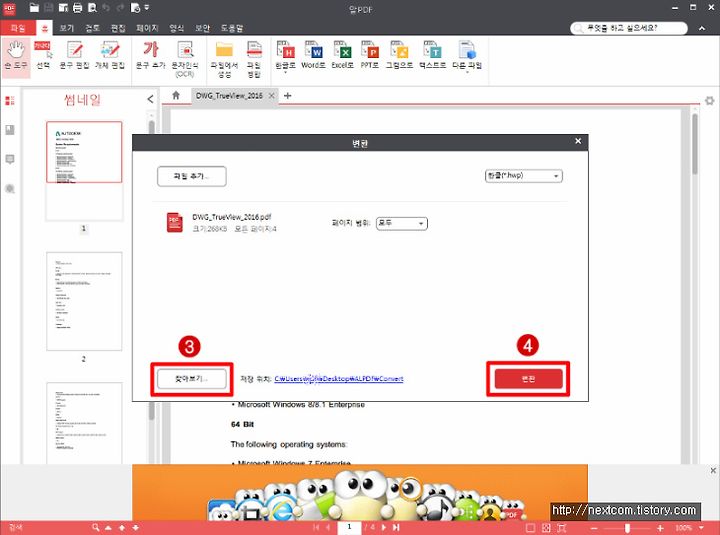Click zoom in plus in status bar
Screen dimensions: 720x535
pos(660,528)
